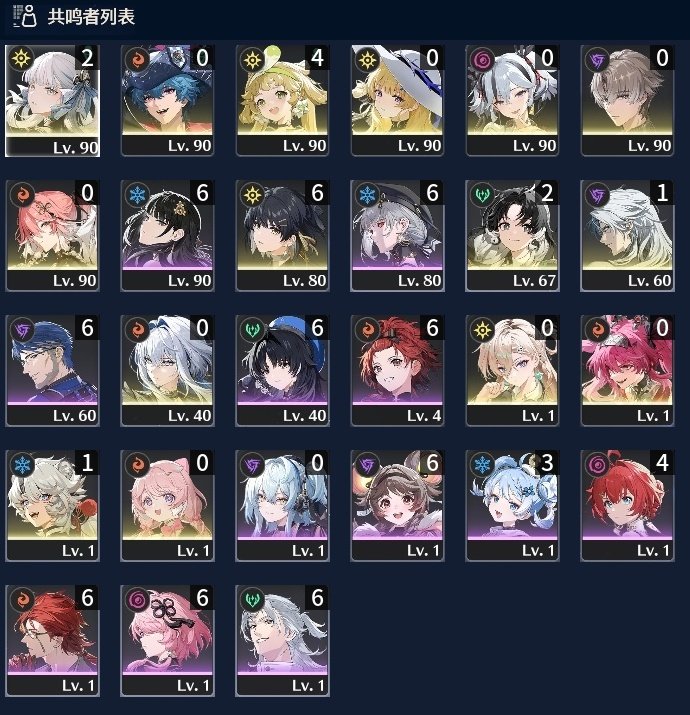
Task: Select the blue-haired Glacio resonator with chain 3
Action: (x=512, y=506)
